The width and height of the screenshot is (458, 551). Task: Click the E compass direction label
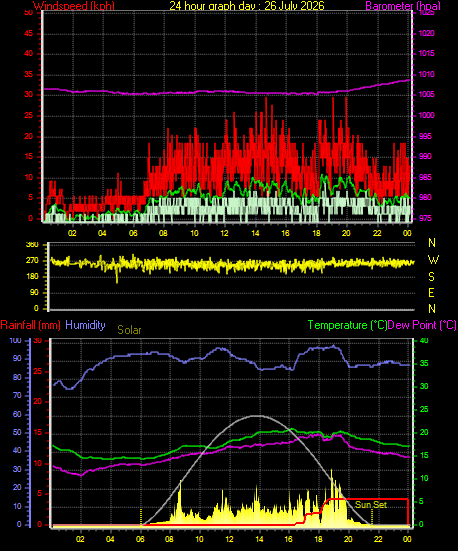pyautogui.click(x=431, y=293)
